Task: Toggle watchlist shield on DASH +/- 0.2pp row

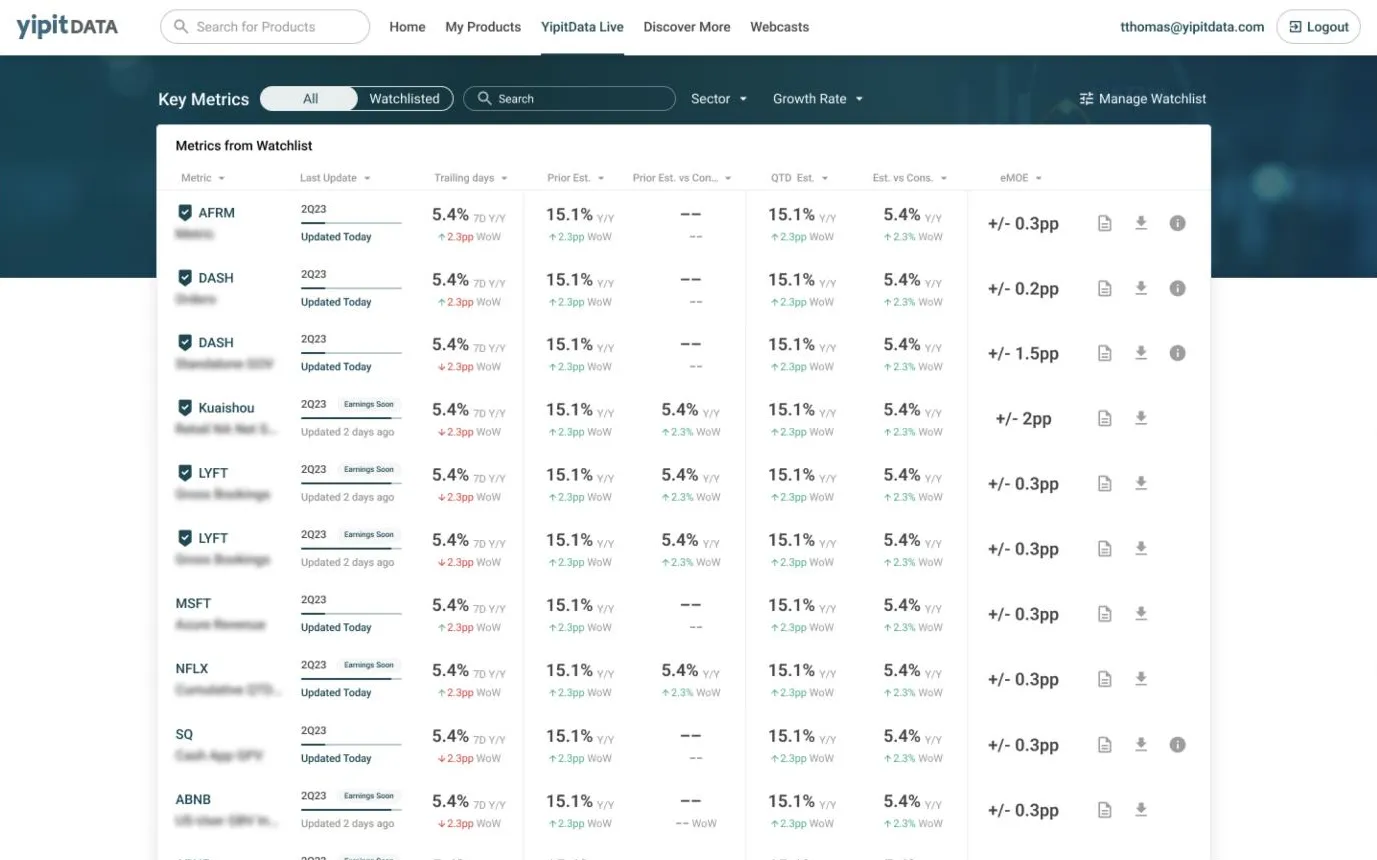Action: click(185, 278)
